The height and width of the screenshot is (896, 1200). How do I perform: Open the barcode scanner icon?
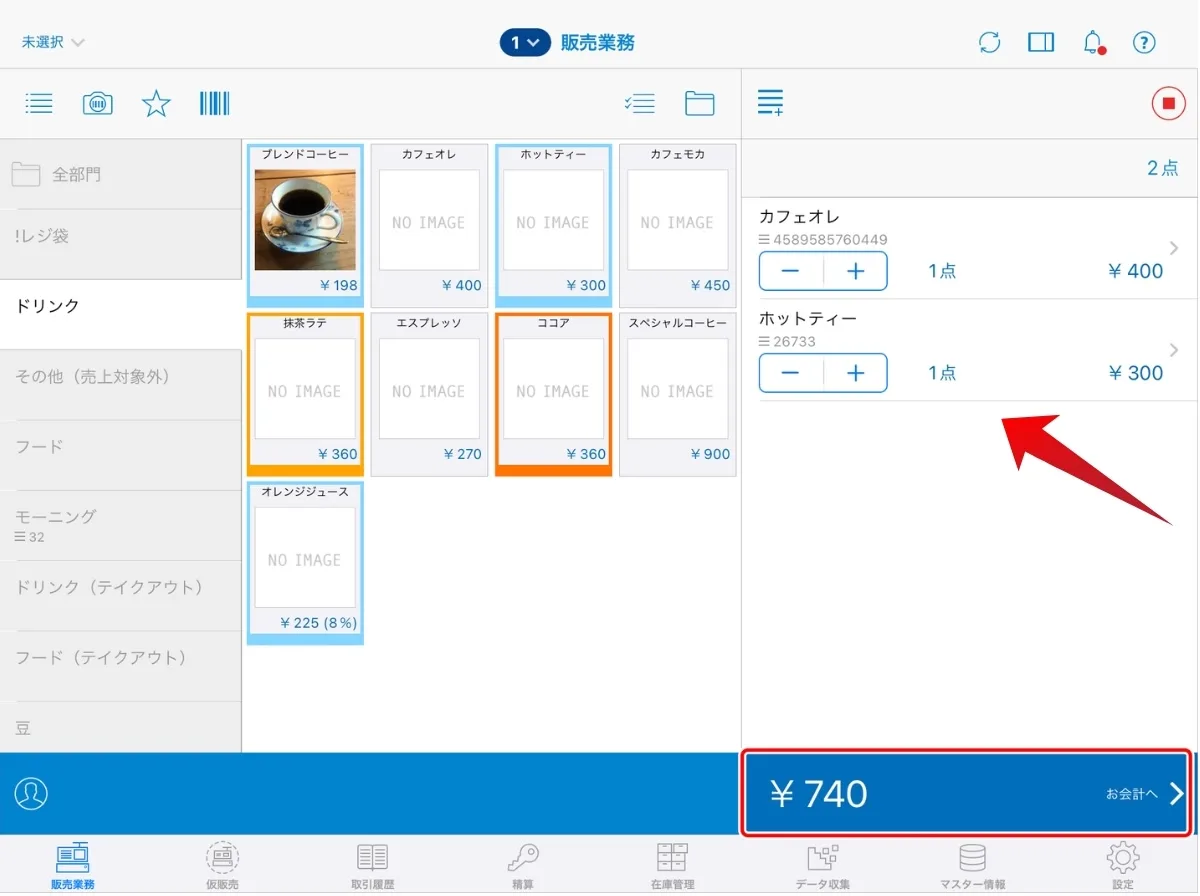pyautogui.click(x=214, y=103)
